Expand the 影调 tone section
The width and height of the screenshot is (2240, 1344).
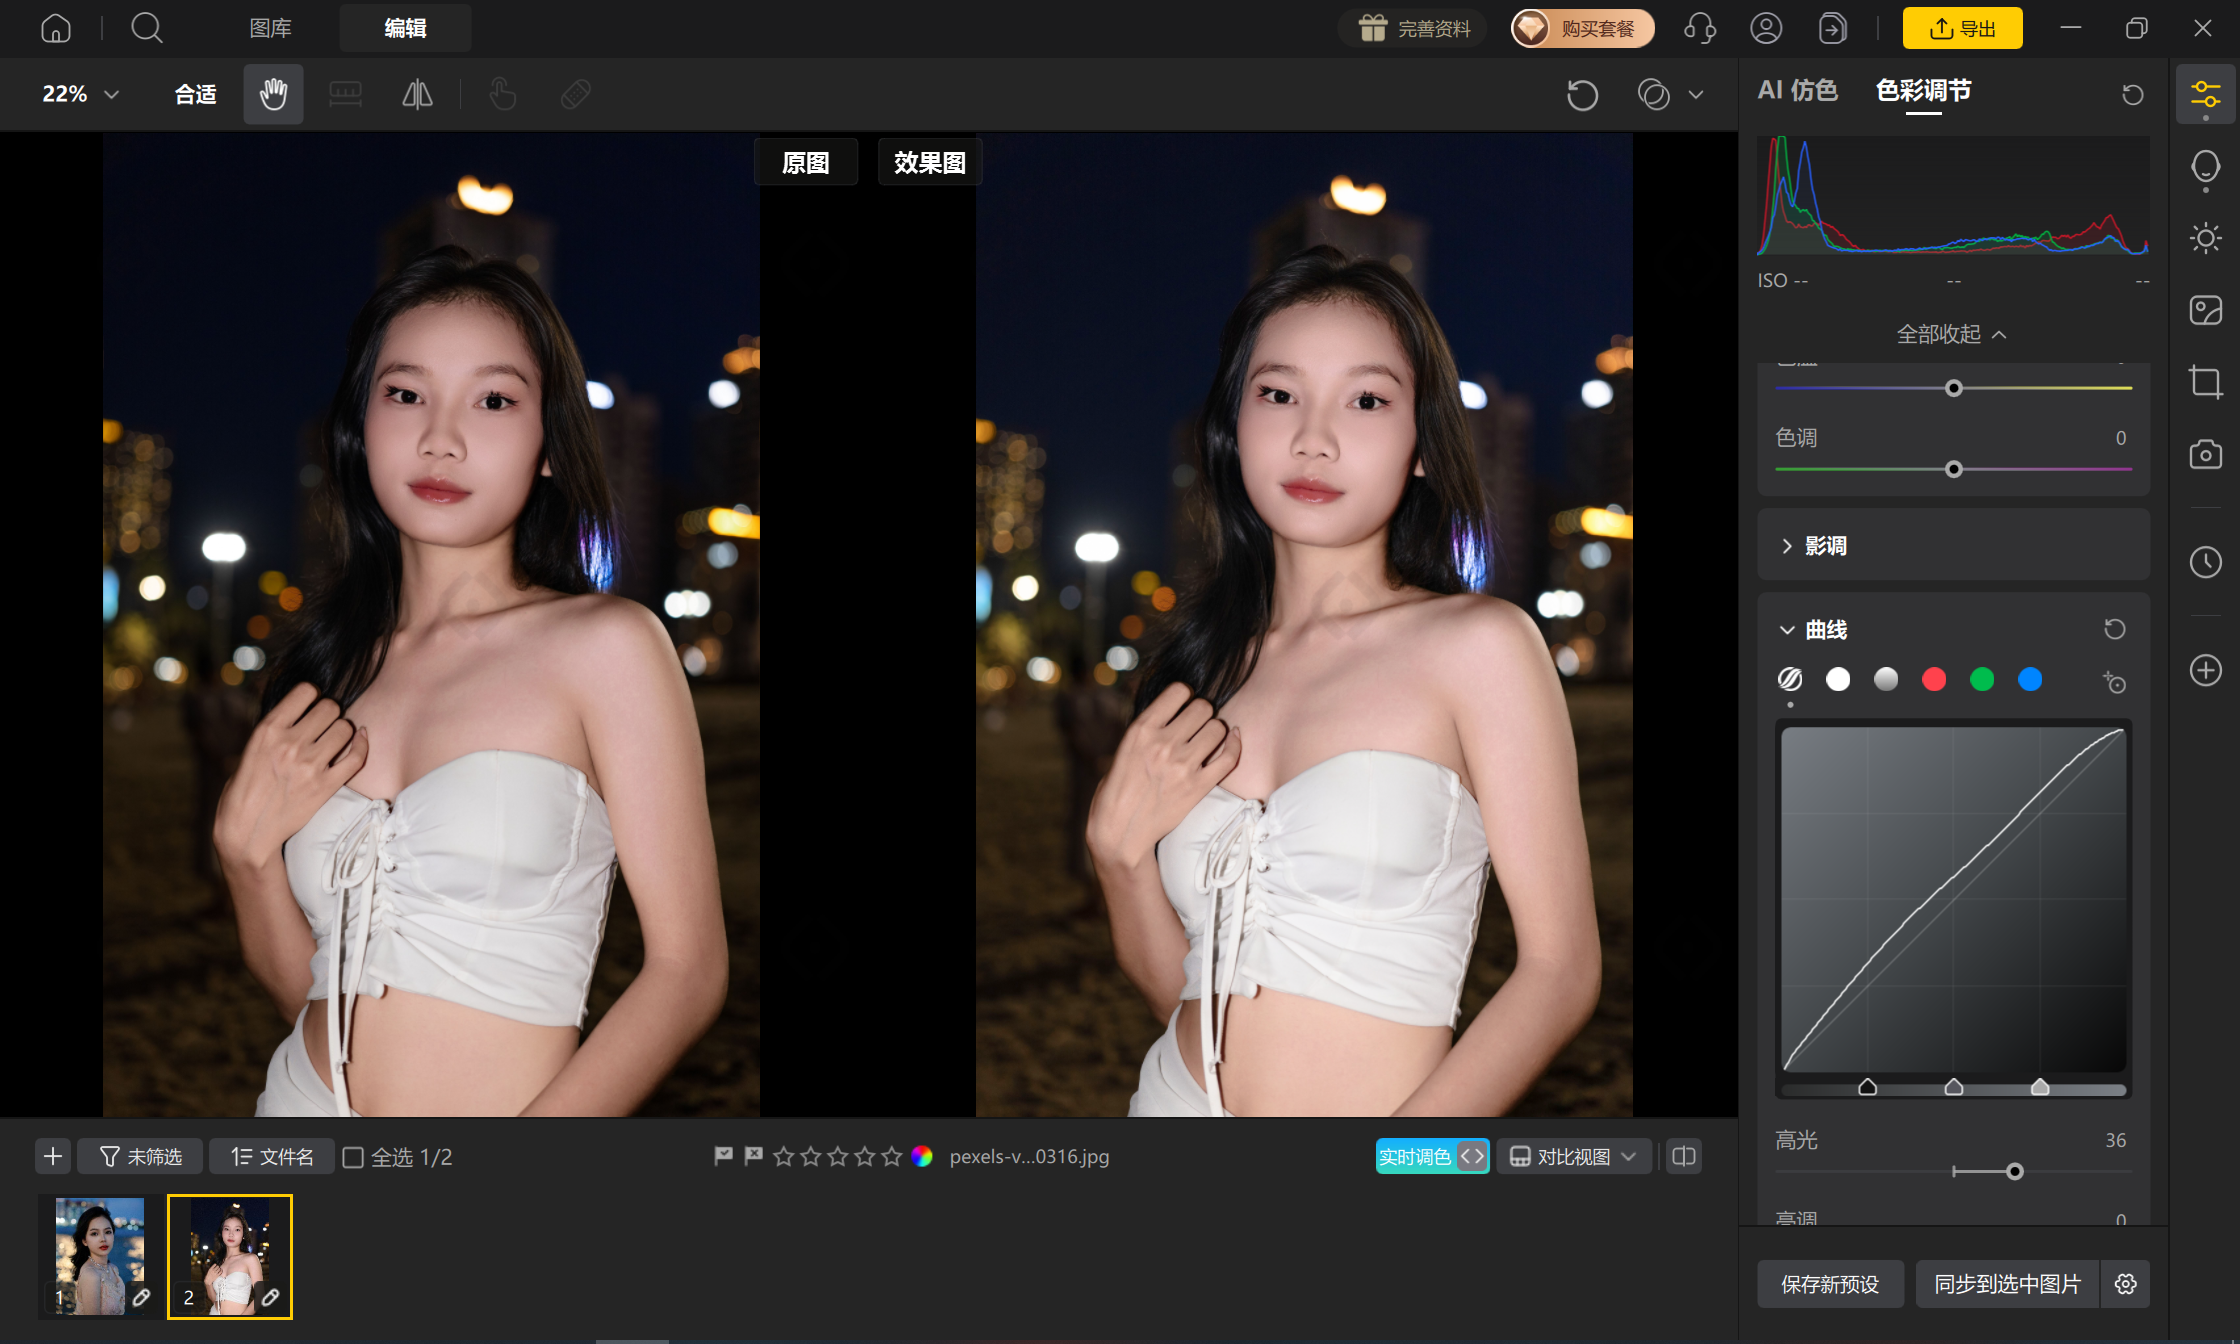(1953, 546)
